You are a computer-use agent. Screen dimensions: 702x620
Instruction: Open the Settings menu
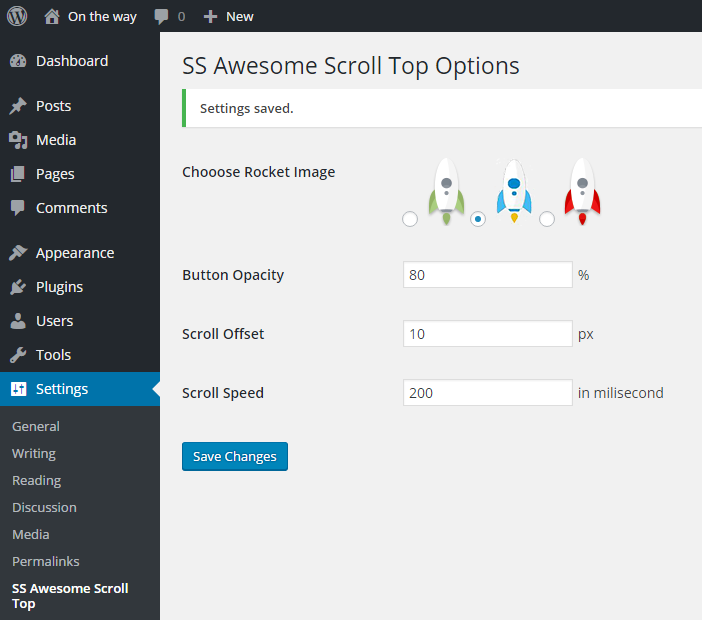80,389
